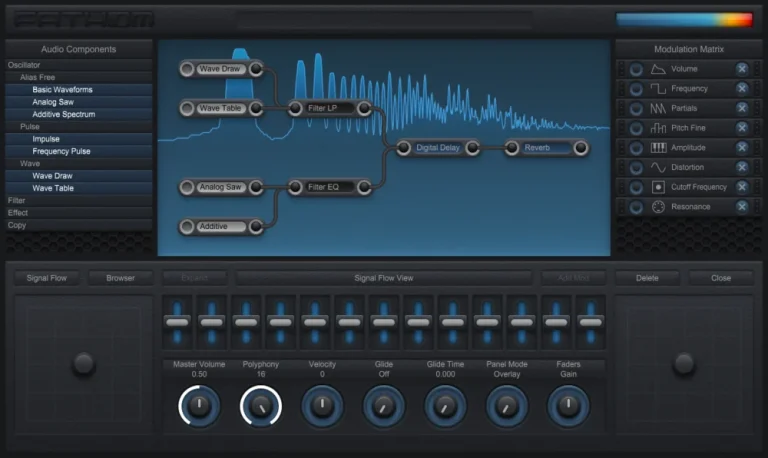768x458 pixels.
Task: Click the Close button
Action: 721,278
